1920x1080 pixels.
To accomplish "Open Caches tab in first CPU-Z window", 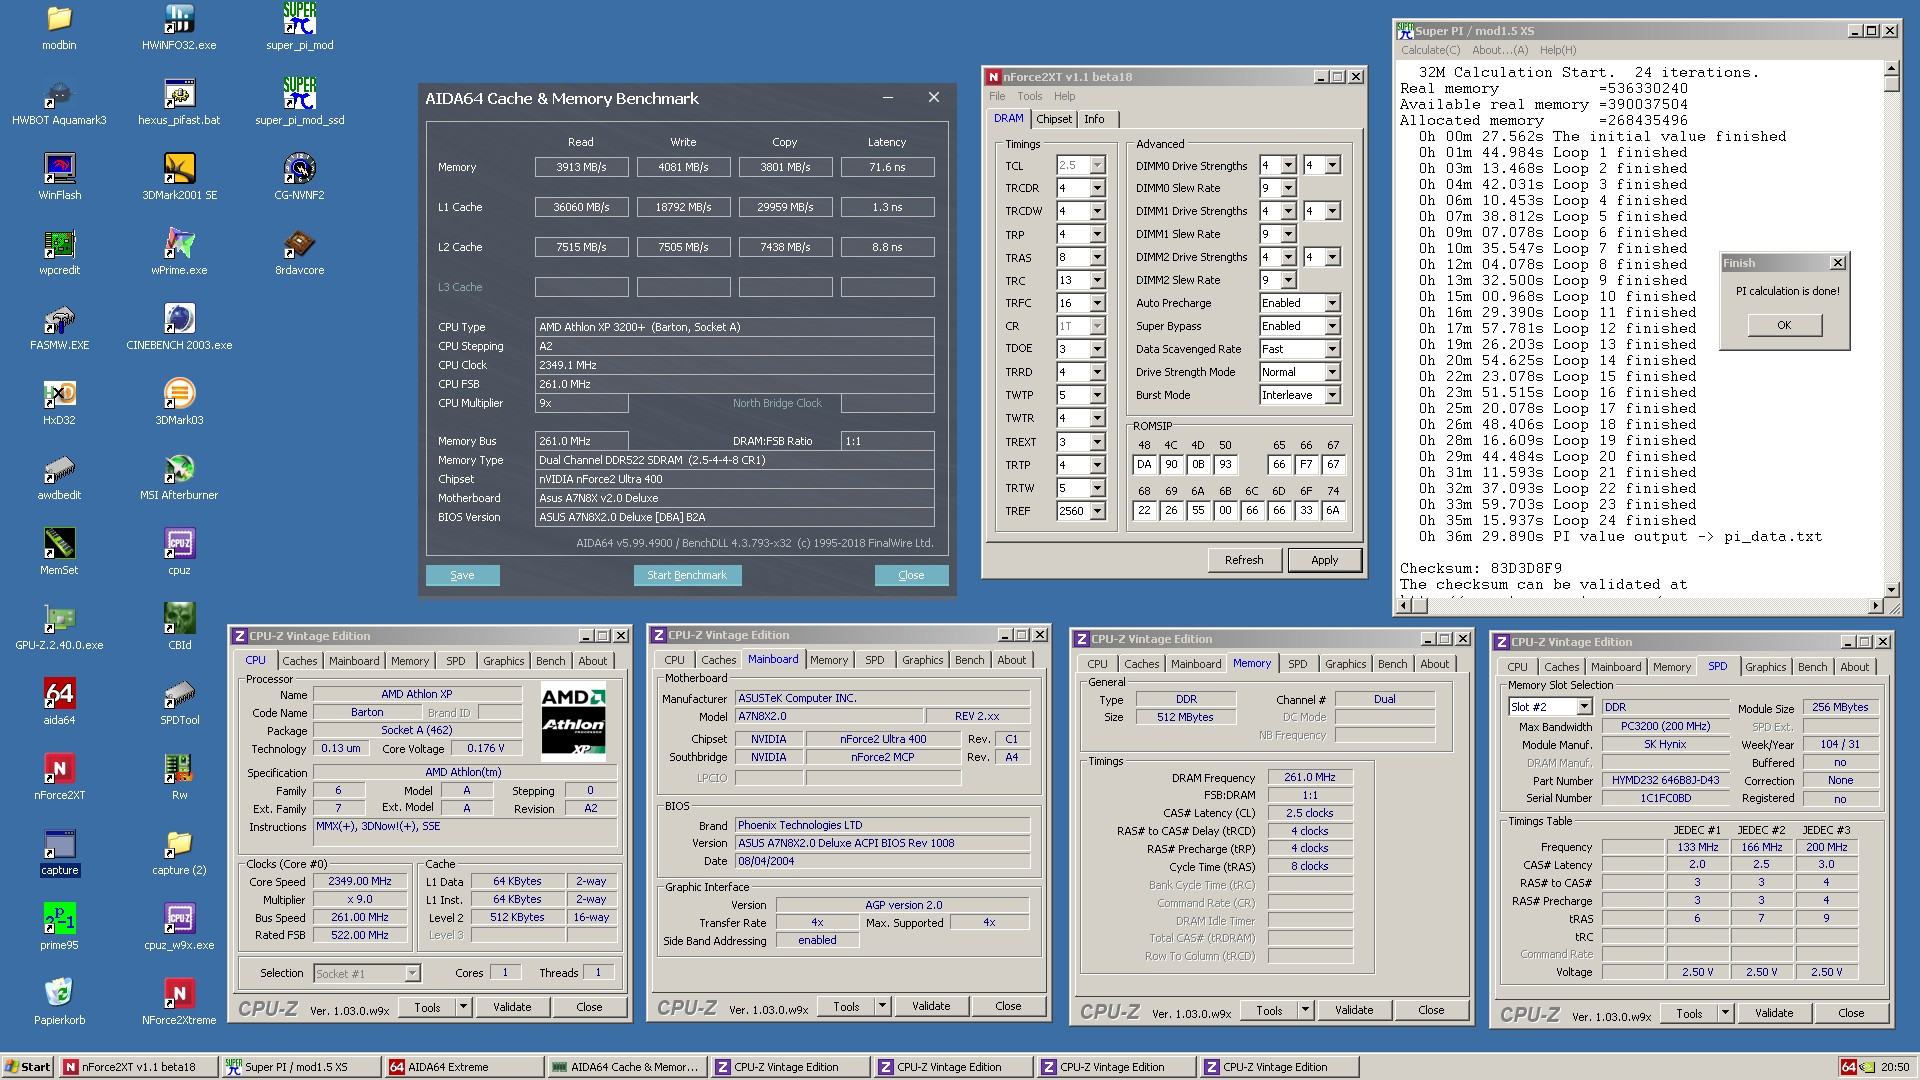I will [x=299, y=661].
